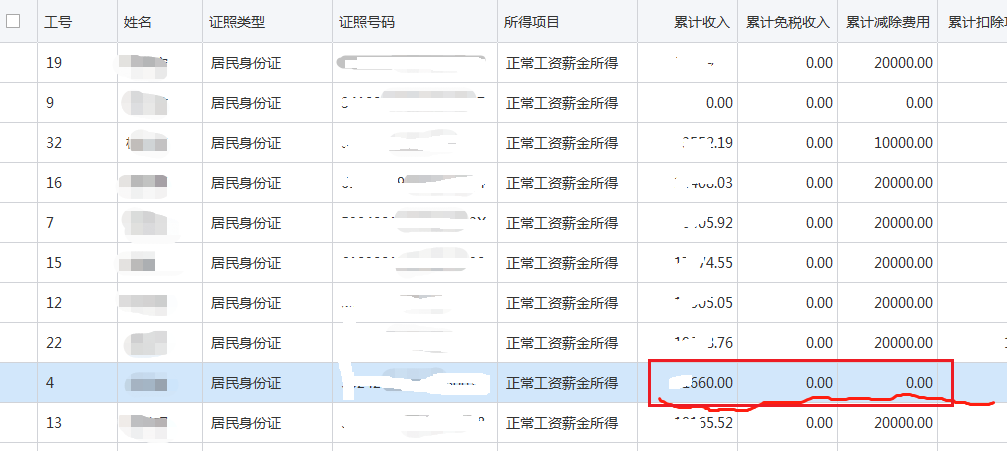
Task: Click the highlighted row with 工号 4
Action: coord(51,383)
